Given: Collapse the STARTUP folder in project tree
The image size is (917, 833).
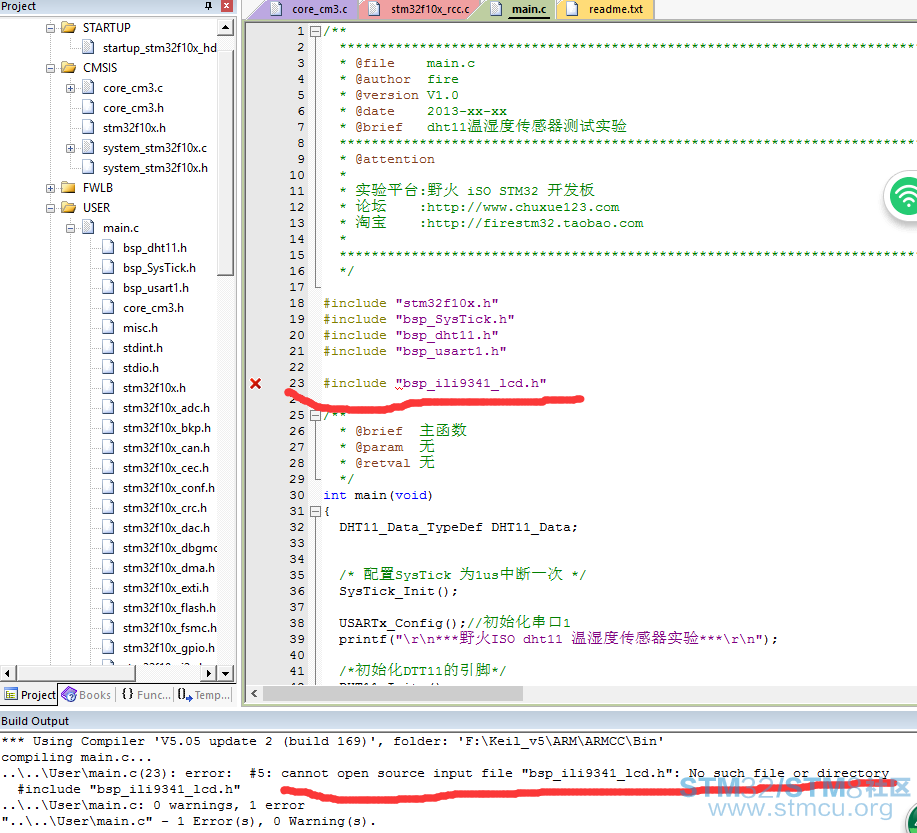Looking at the screenshot, I should [51, 28].
